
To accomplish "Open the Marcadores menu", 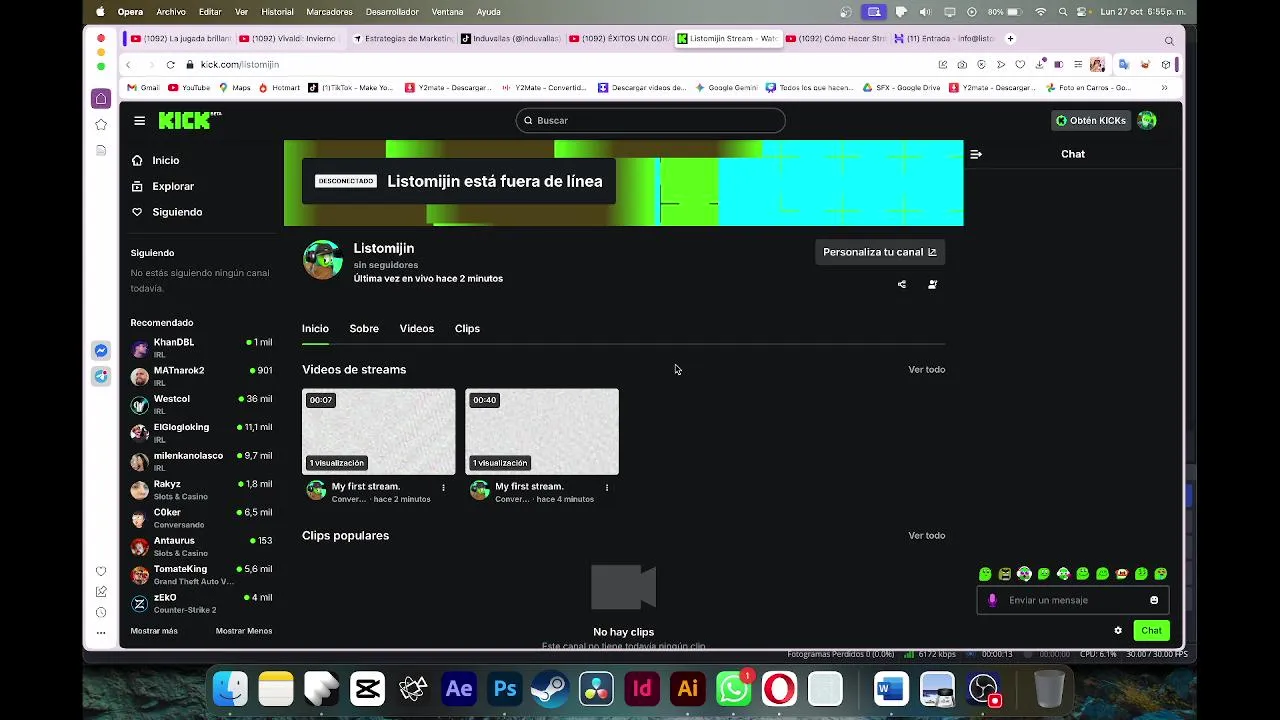I will tap(329, 12).
